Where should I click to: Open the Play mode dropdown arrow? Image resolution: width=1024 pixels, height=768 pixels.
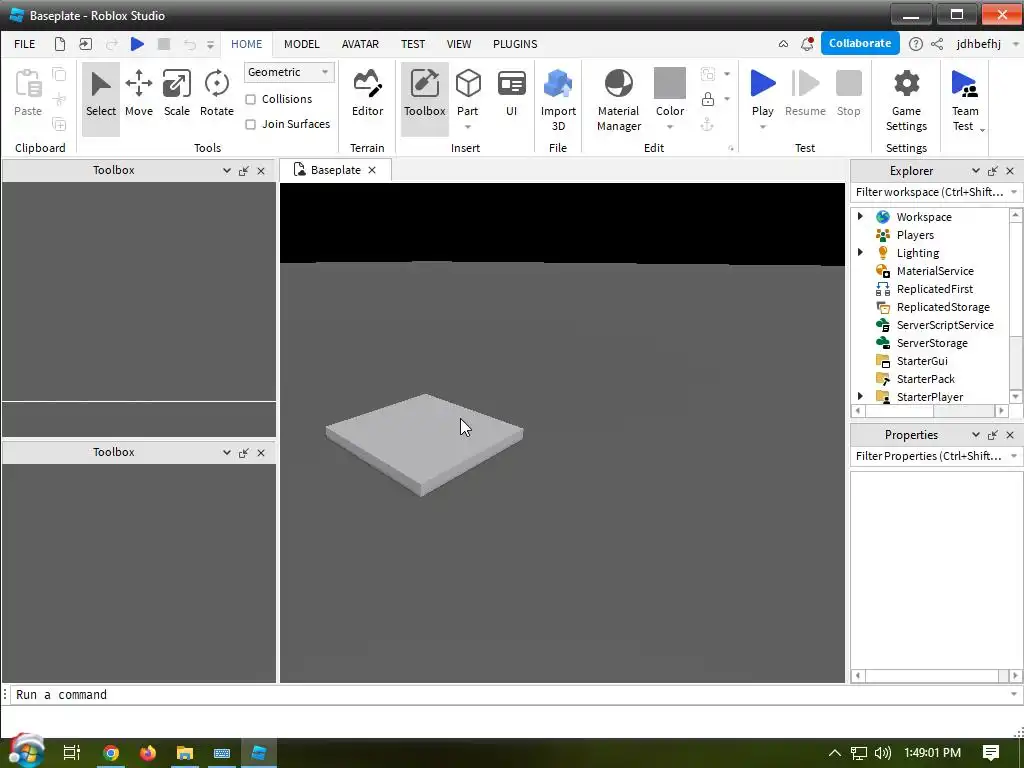pyautogui.click(x=762, y=127)
